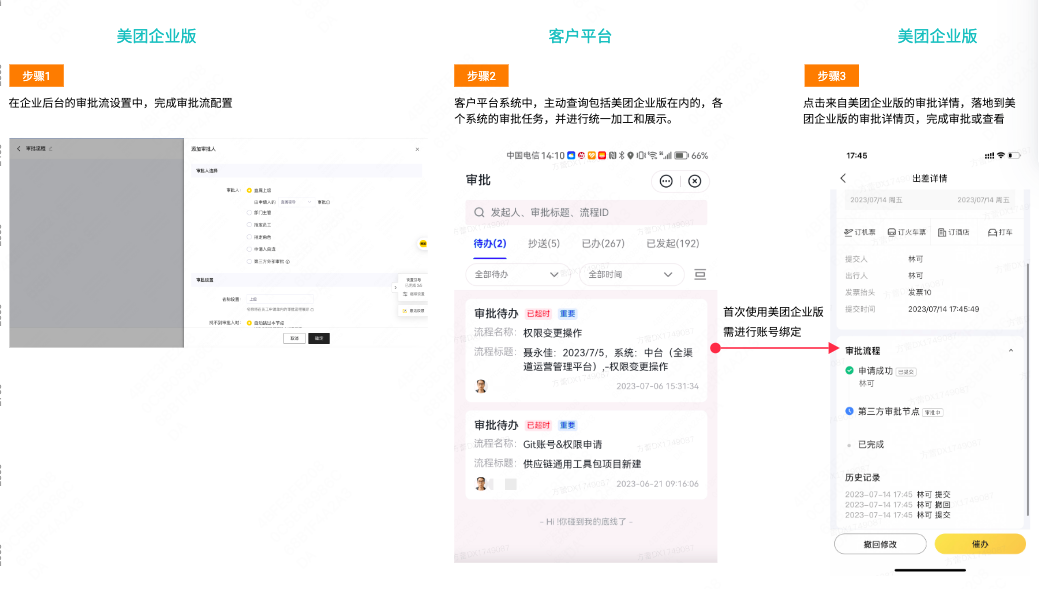
Task: Click the avatar on the 权限变更操作 approval card
Action: [x=481, y=386]
